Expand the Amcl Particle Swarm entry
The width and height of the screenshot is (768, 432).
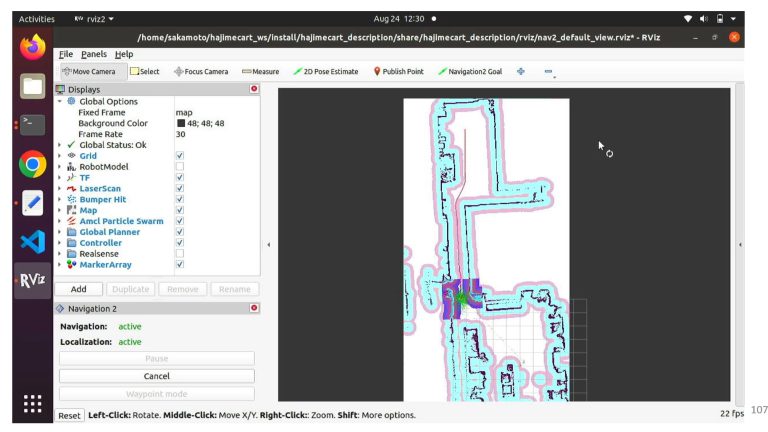coord(60,221)
